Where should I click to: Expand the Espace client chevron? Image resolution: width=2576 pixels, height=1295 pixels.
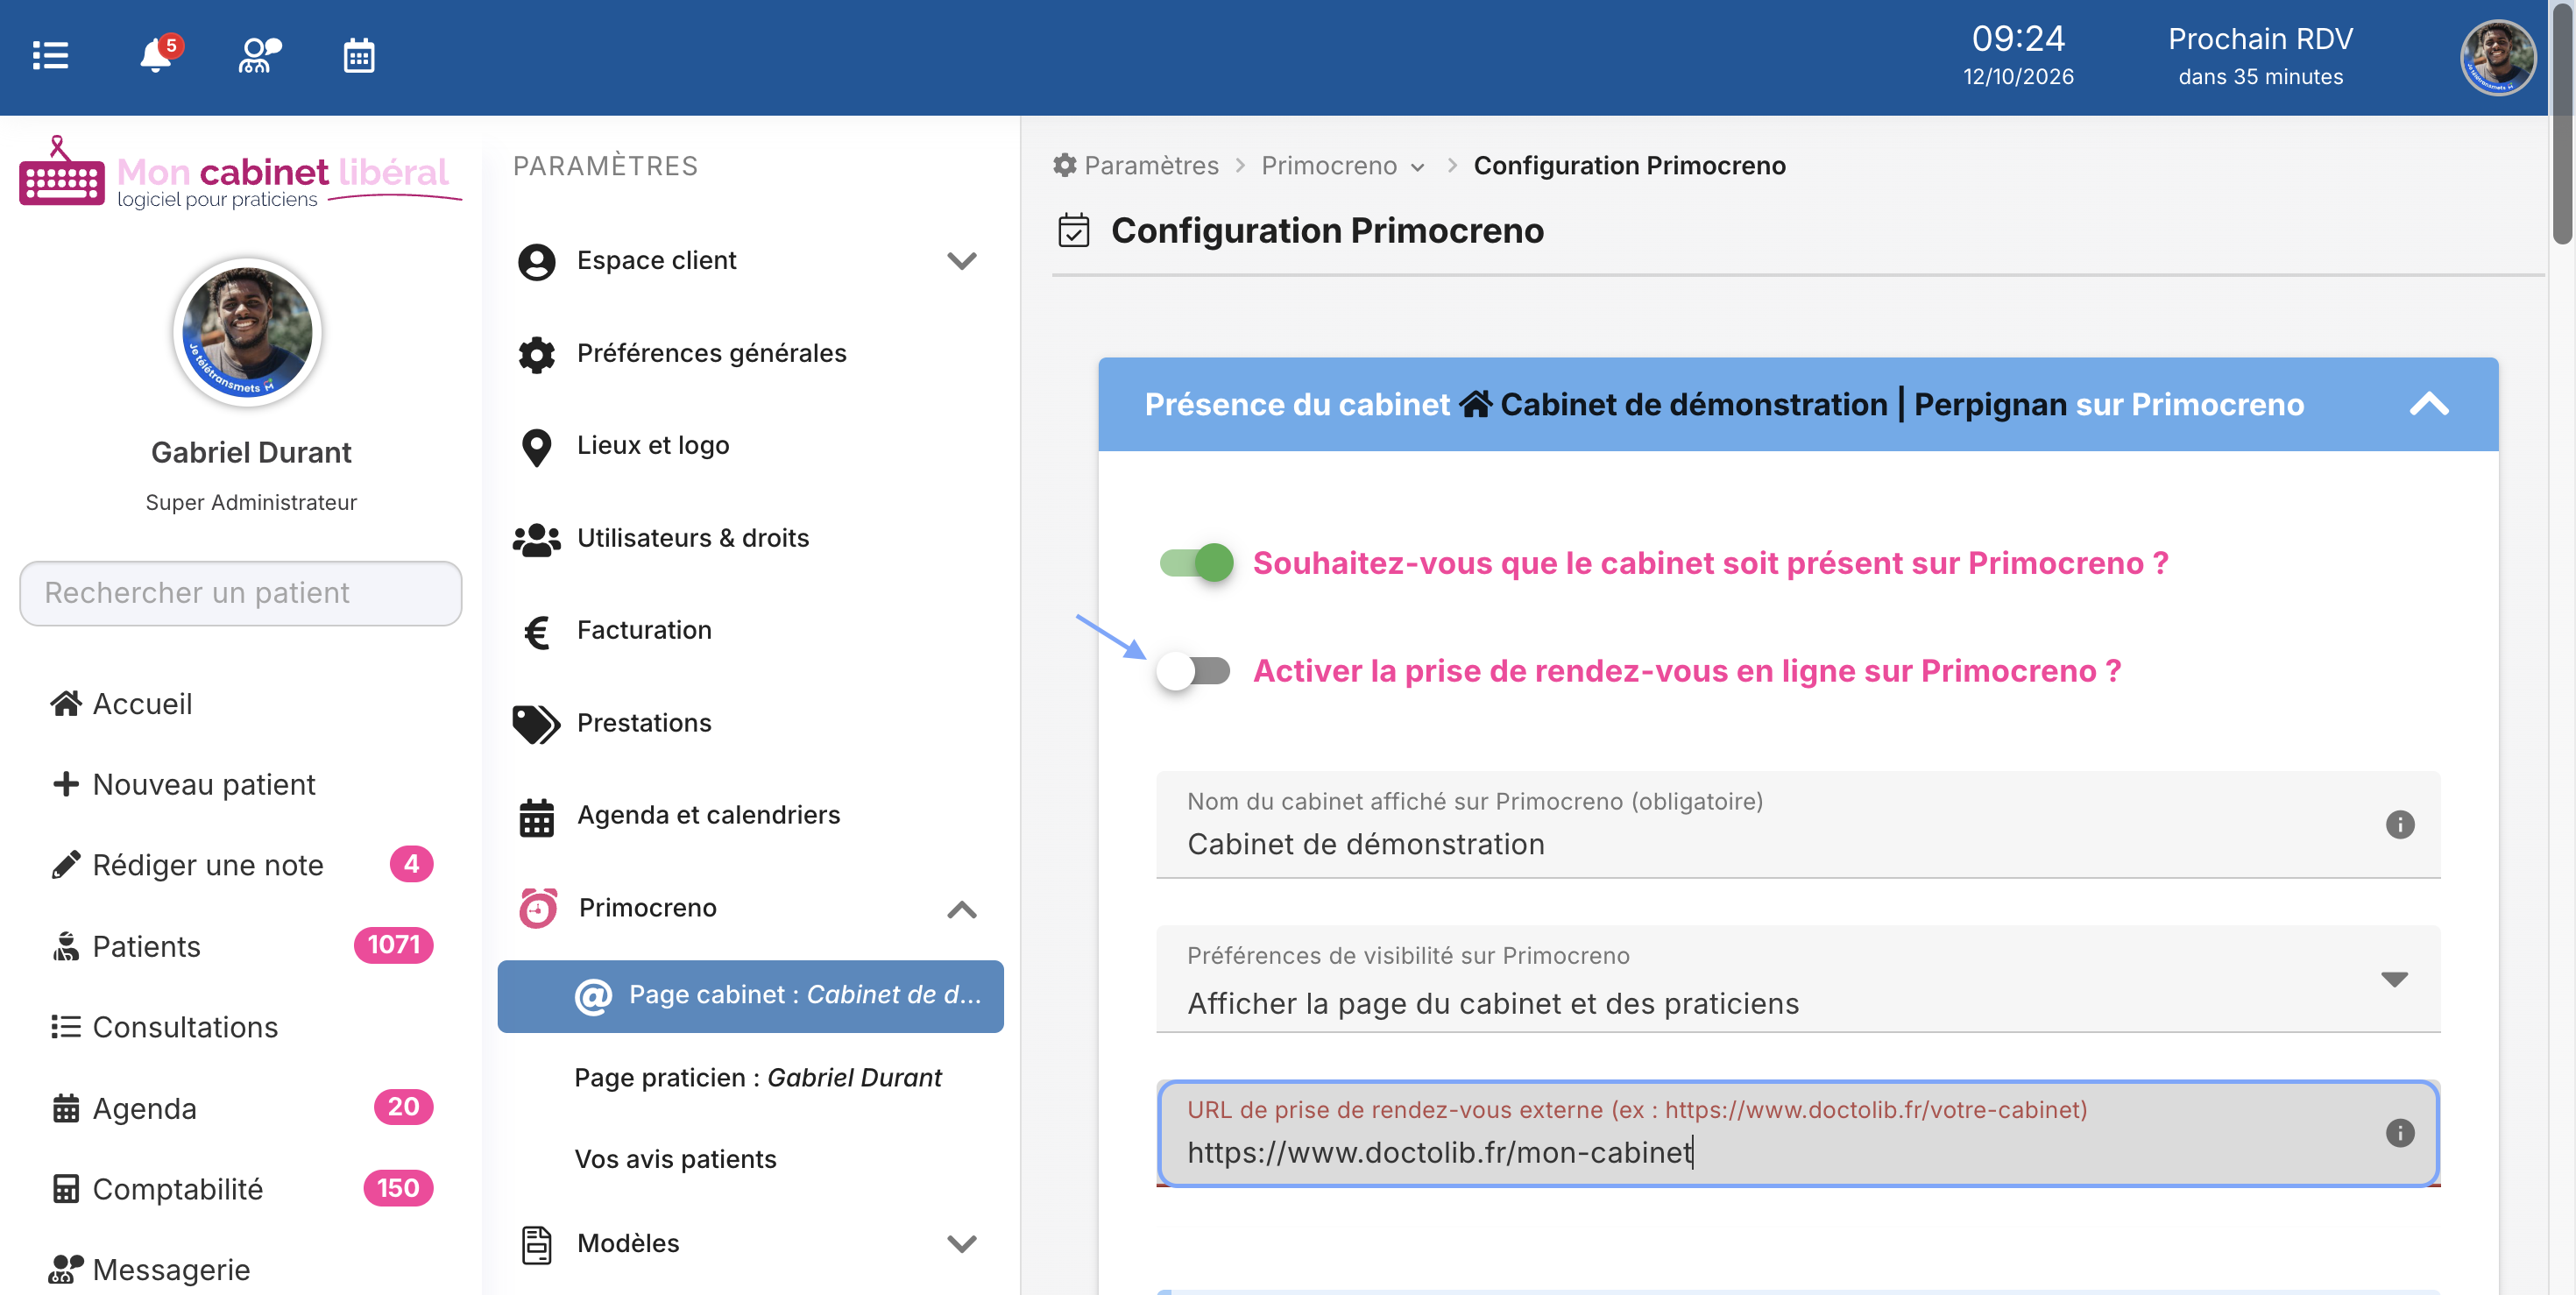pyautogui.click(x=962, y=261)
